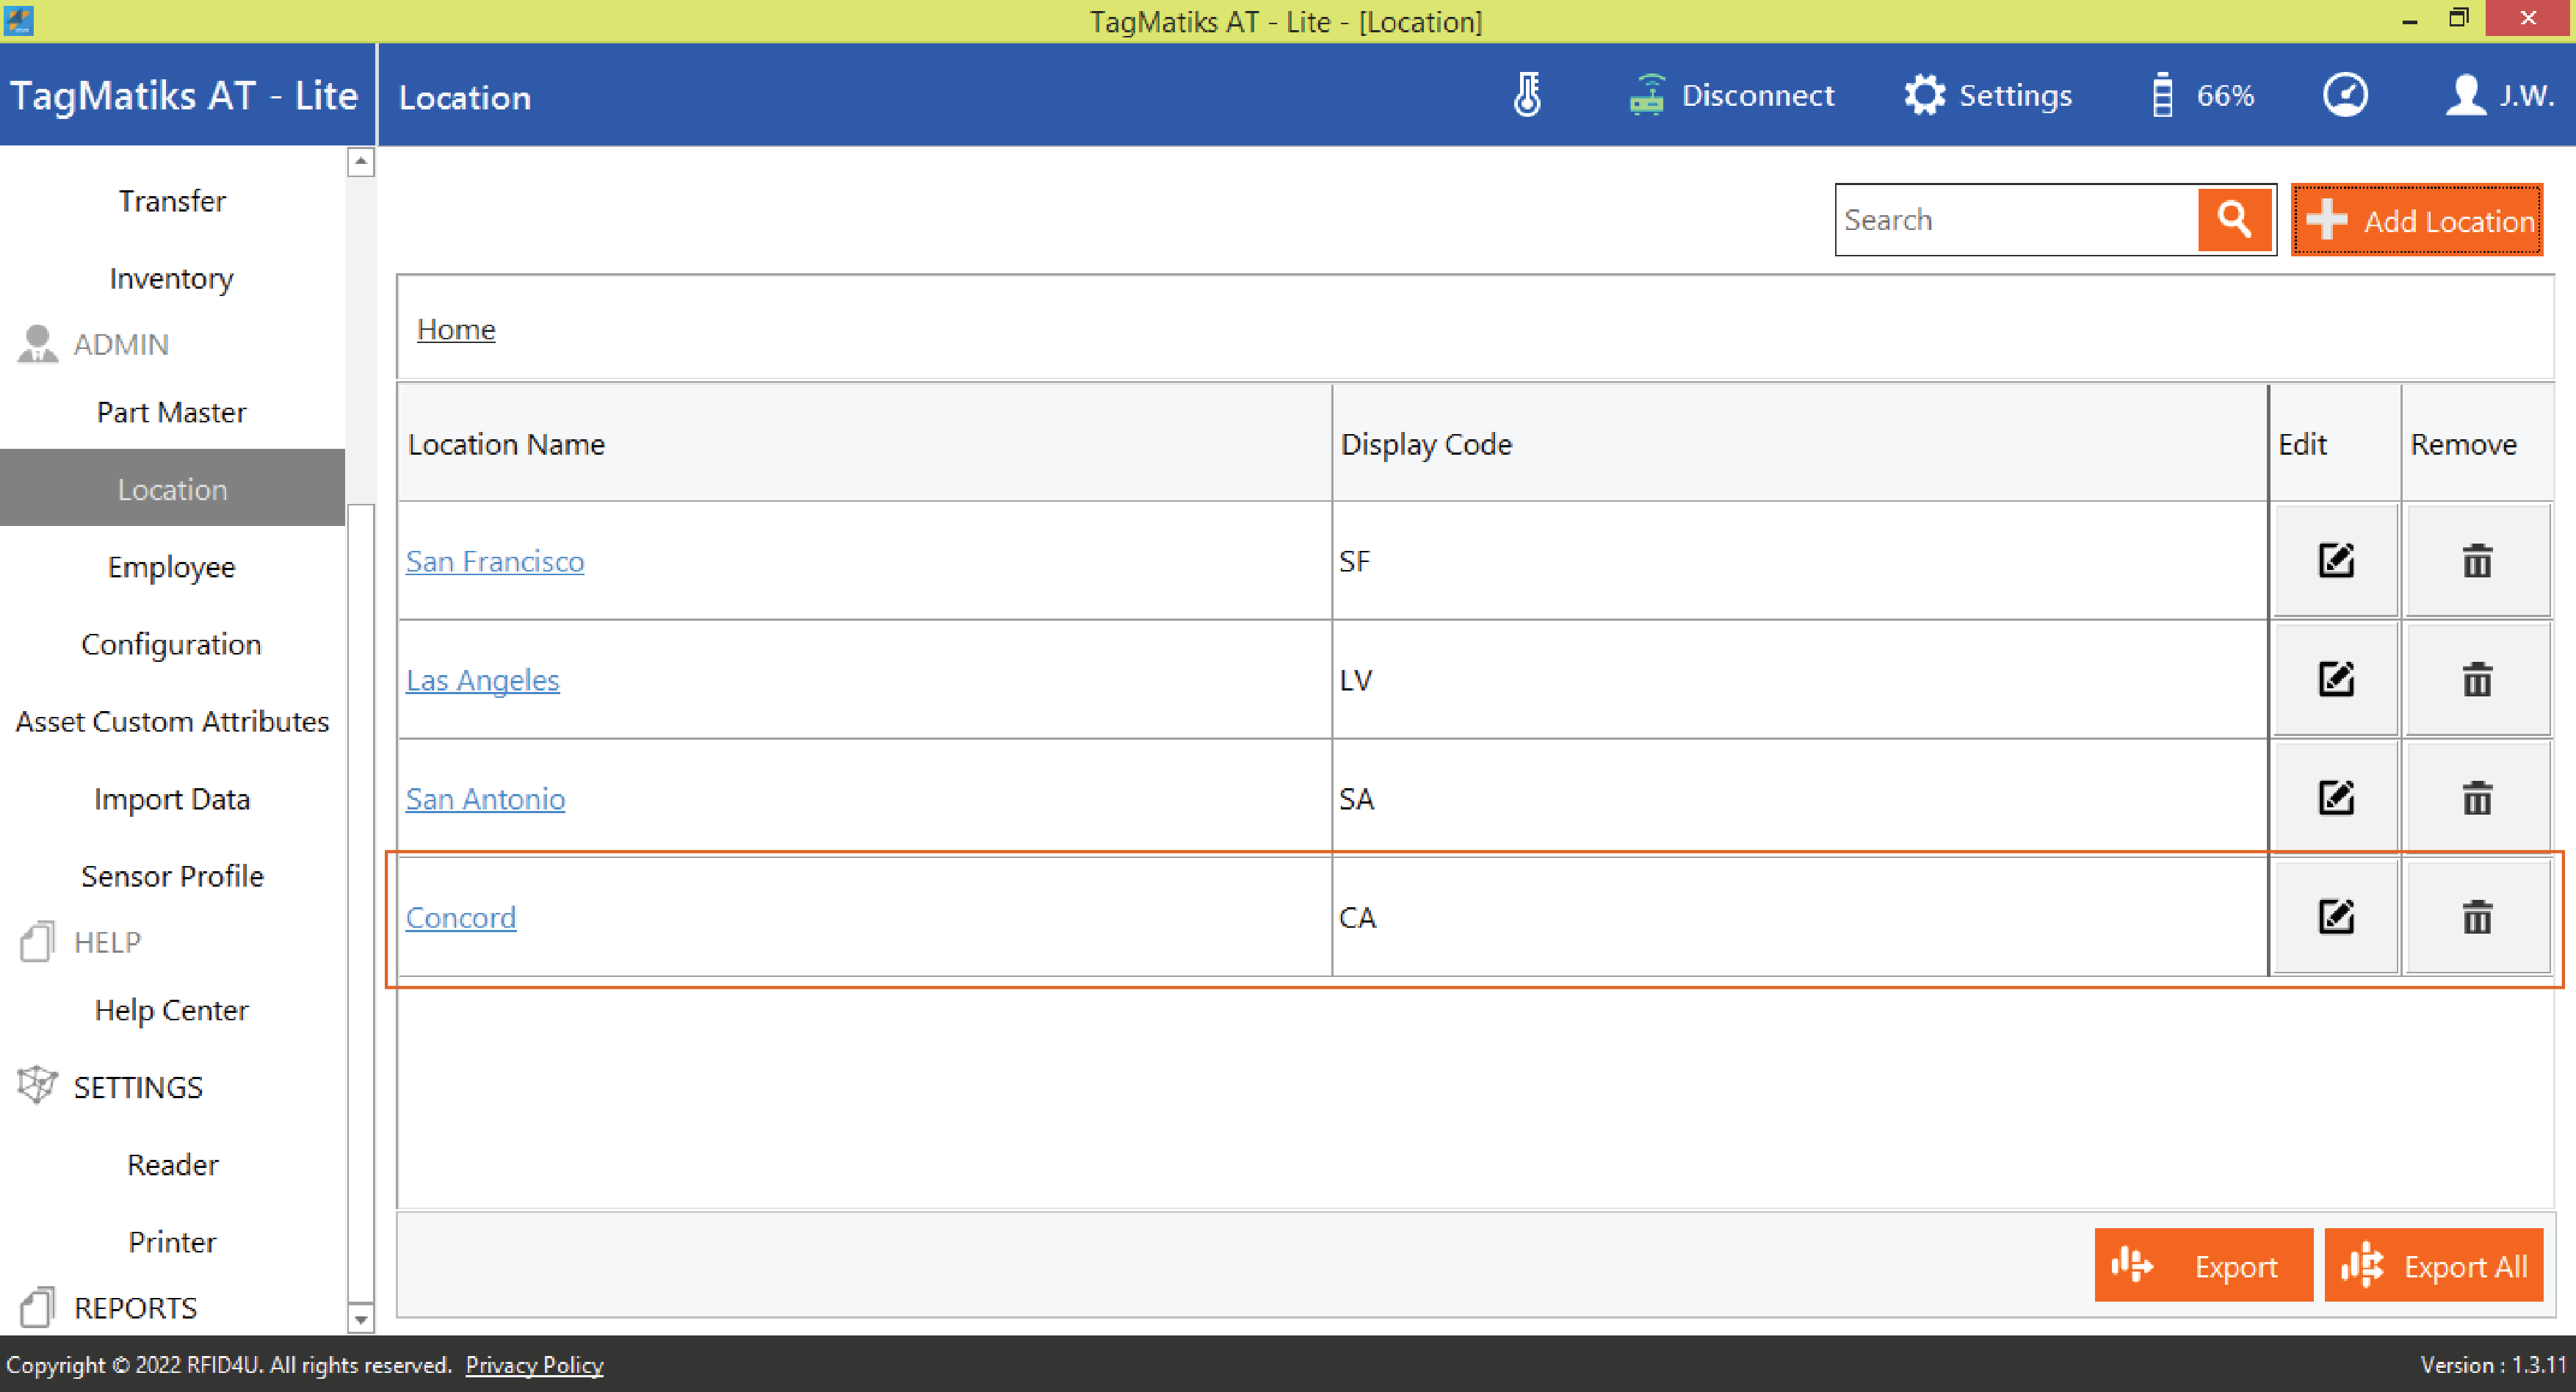2576x1392 pixels.
Task: Click inside the Search text field
Action: click(2015, 219)
